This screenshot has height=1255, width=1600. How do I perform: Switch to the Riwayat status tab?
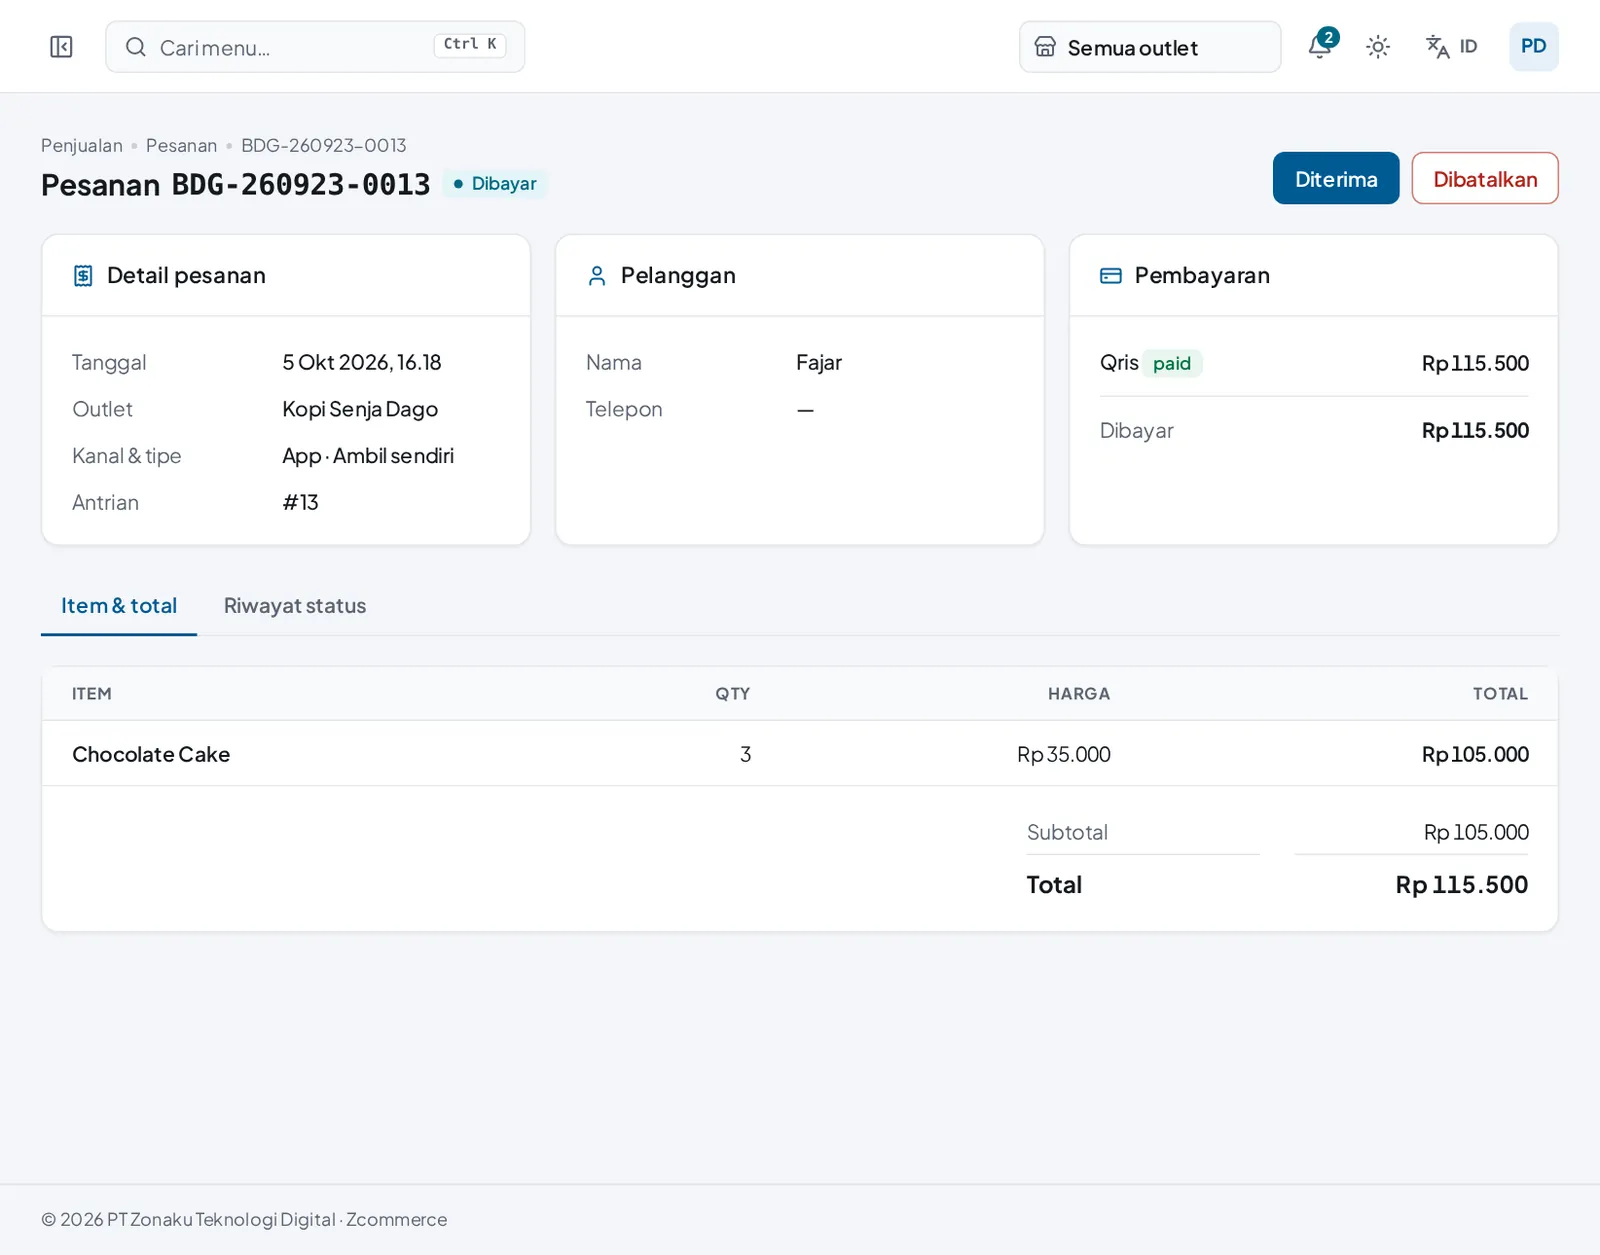pos(295,606)
